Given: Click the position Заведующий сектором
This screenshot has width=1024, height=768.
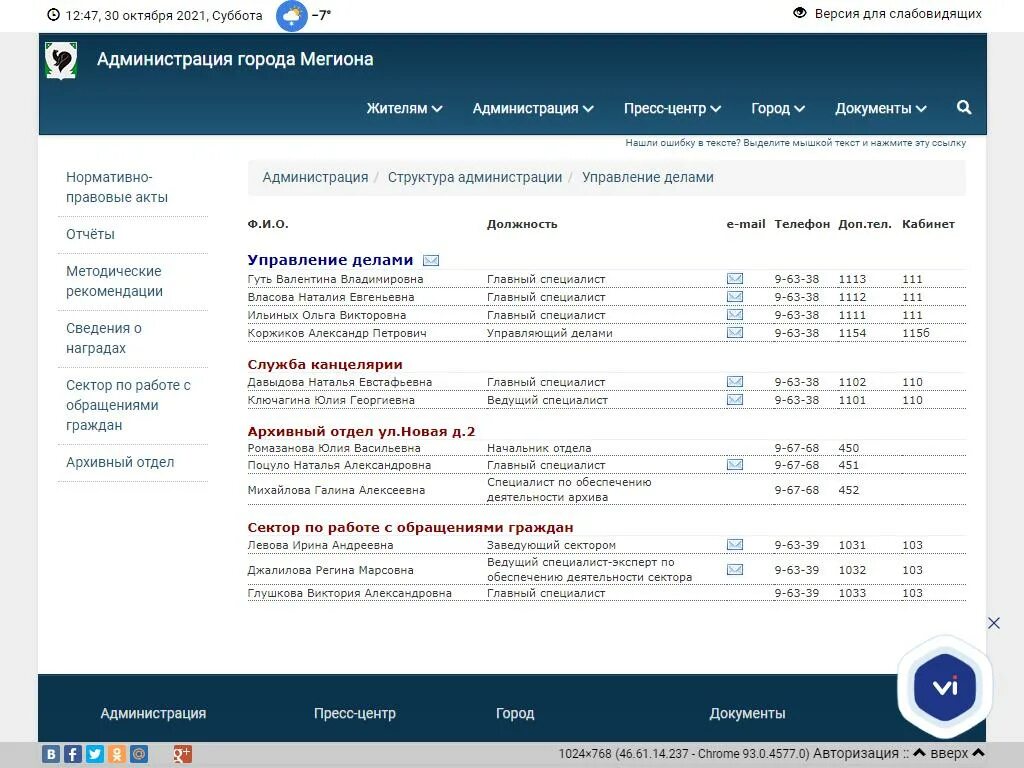Looking at the screenshot, I should [551, 545].
